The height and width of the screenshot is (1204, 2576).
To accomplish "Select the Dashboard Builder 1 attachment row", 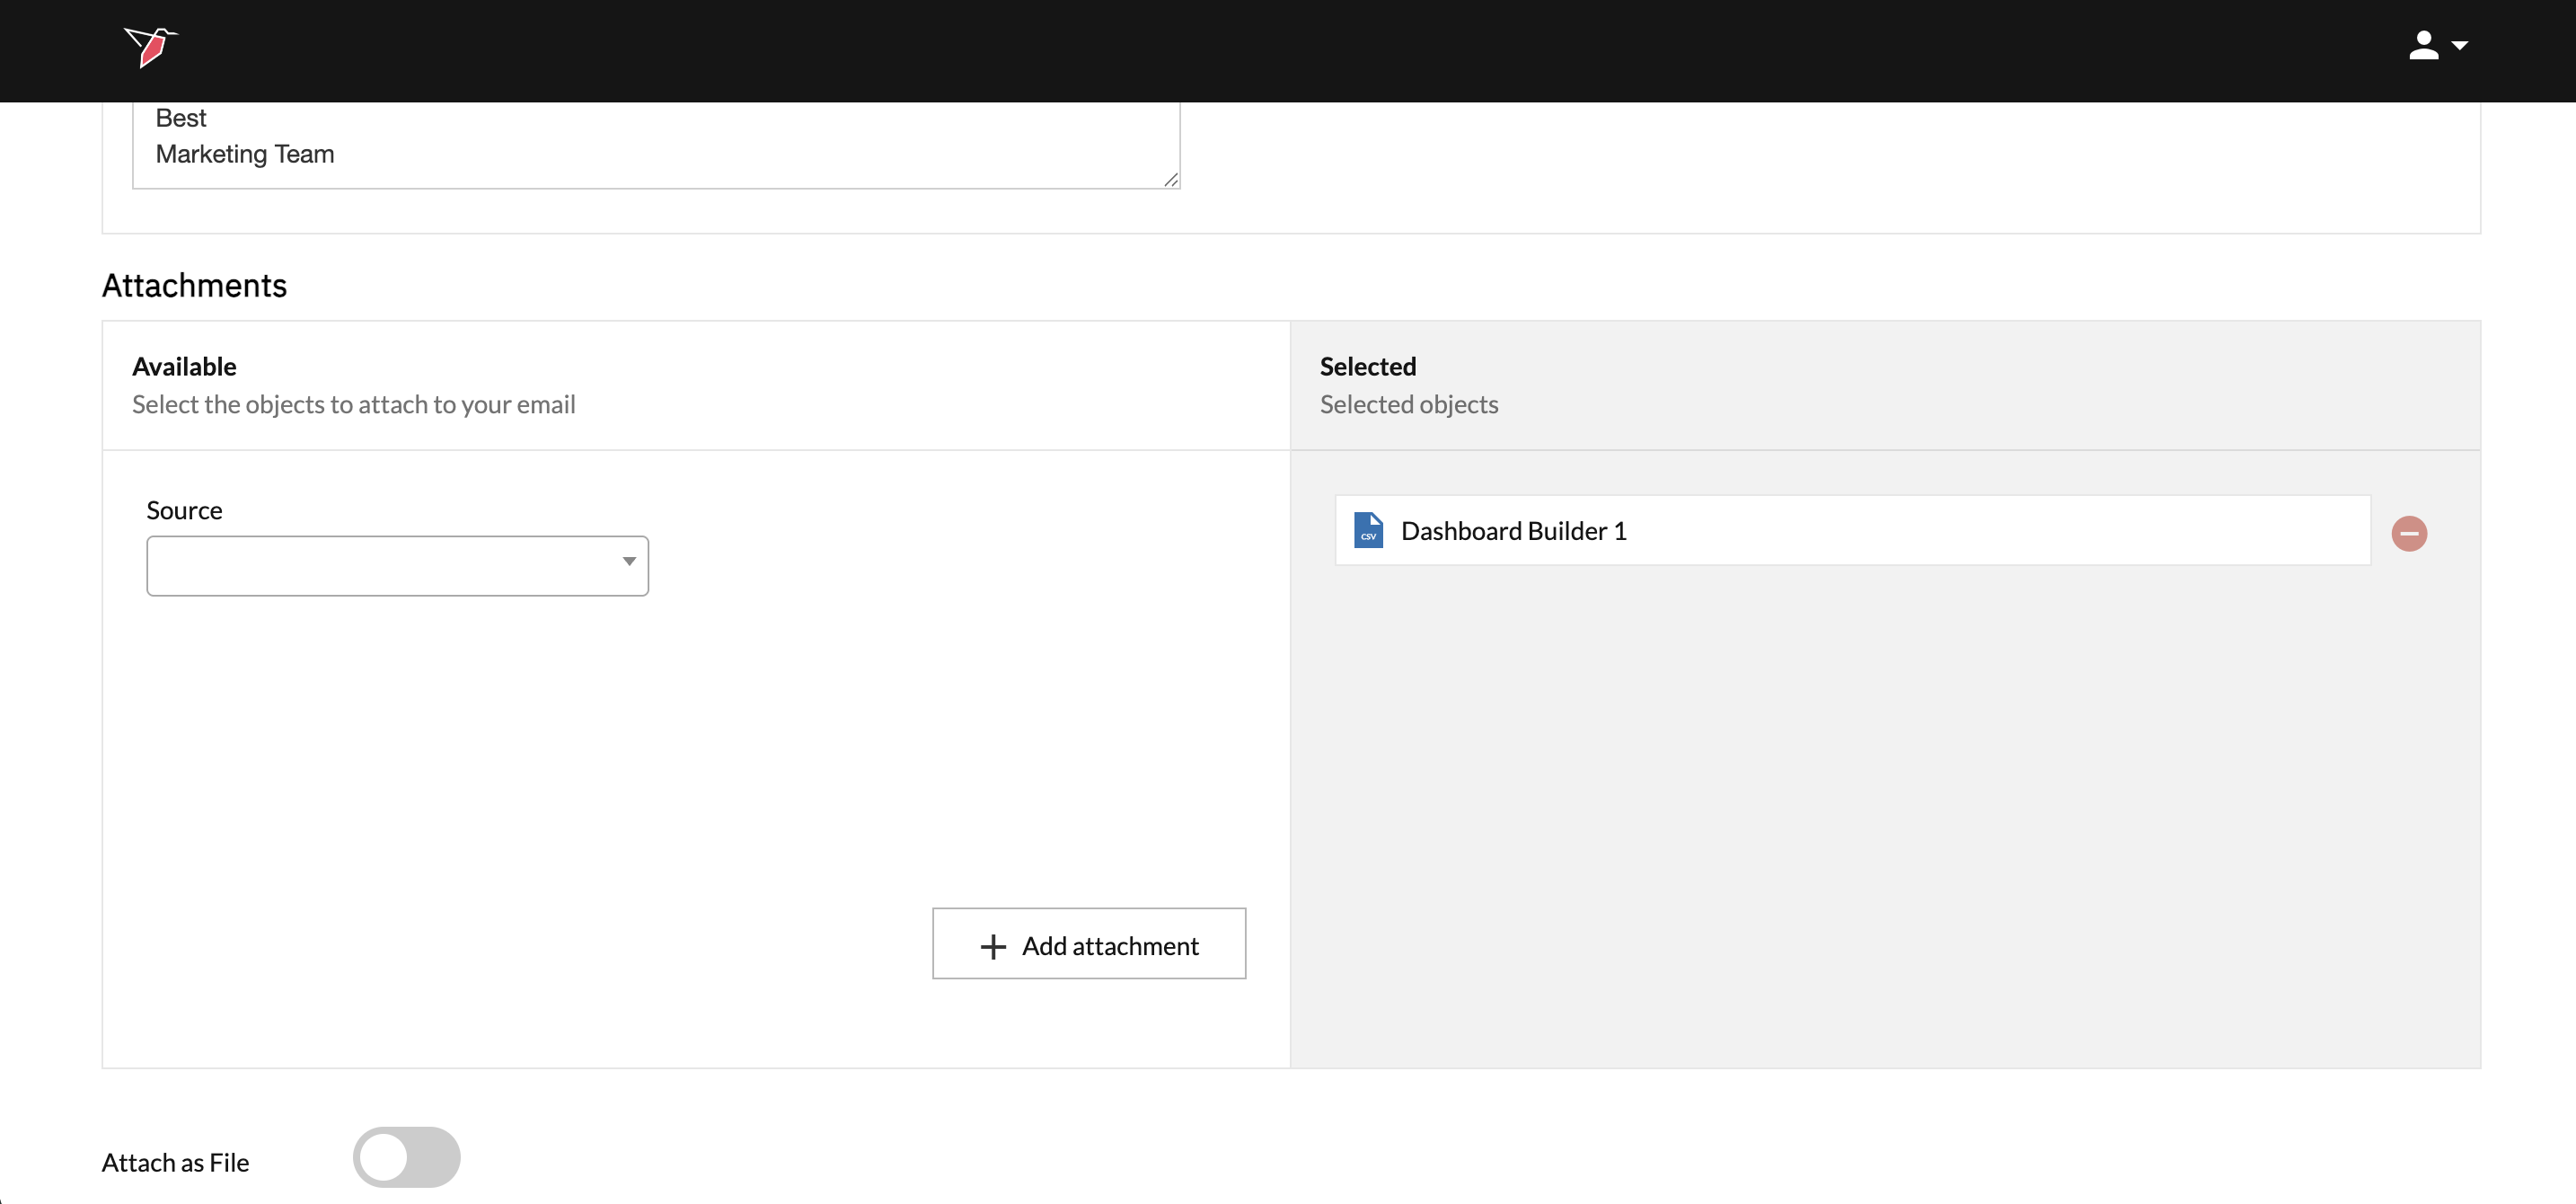I will point(1850,530).
